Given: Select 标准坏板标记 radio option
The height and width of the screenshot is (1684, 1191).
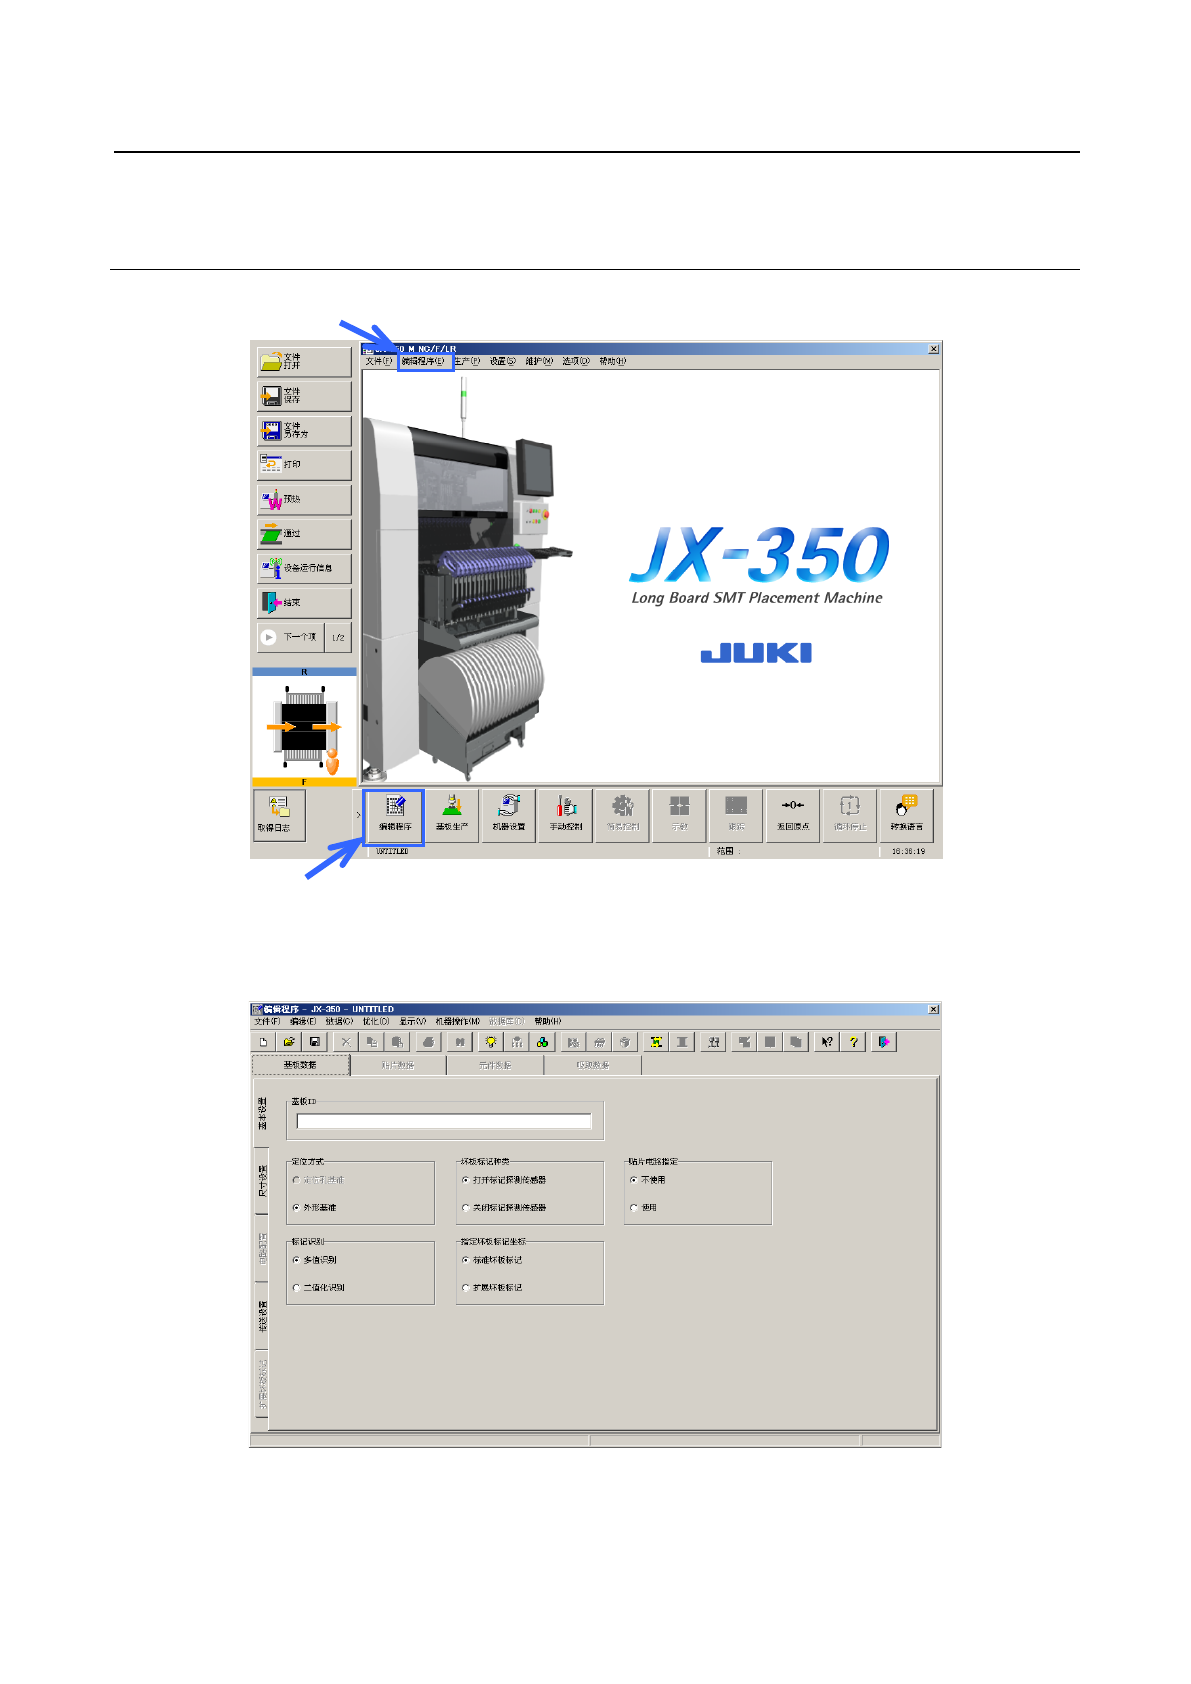Looking at the screenshot, I should click(x=492, y=1260).
